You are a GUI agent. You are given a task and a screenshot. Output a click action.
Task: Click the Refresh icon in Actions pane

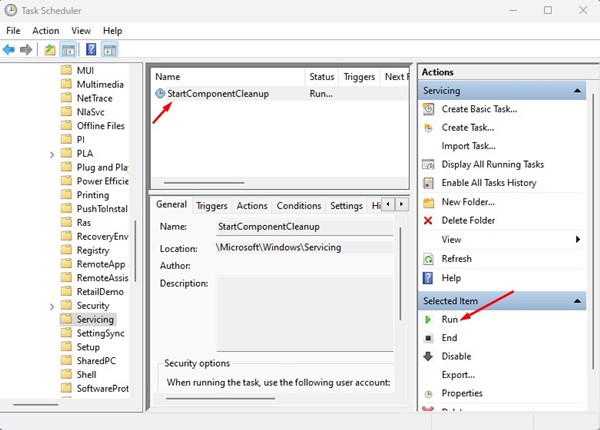point(429,258)
